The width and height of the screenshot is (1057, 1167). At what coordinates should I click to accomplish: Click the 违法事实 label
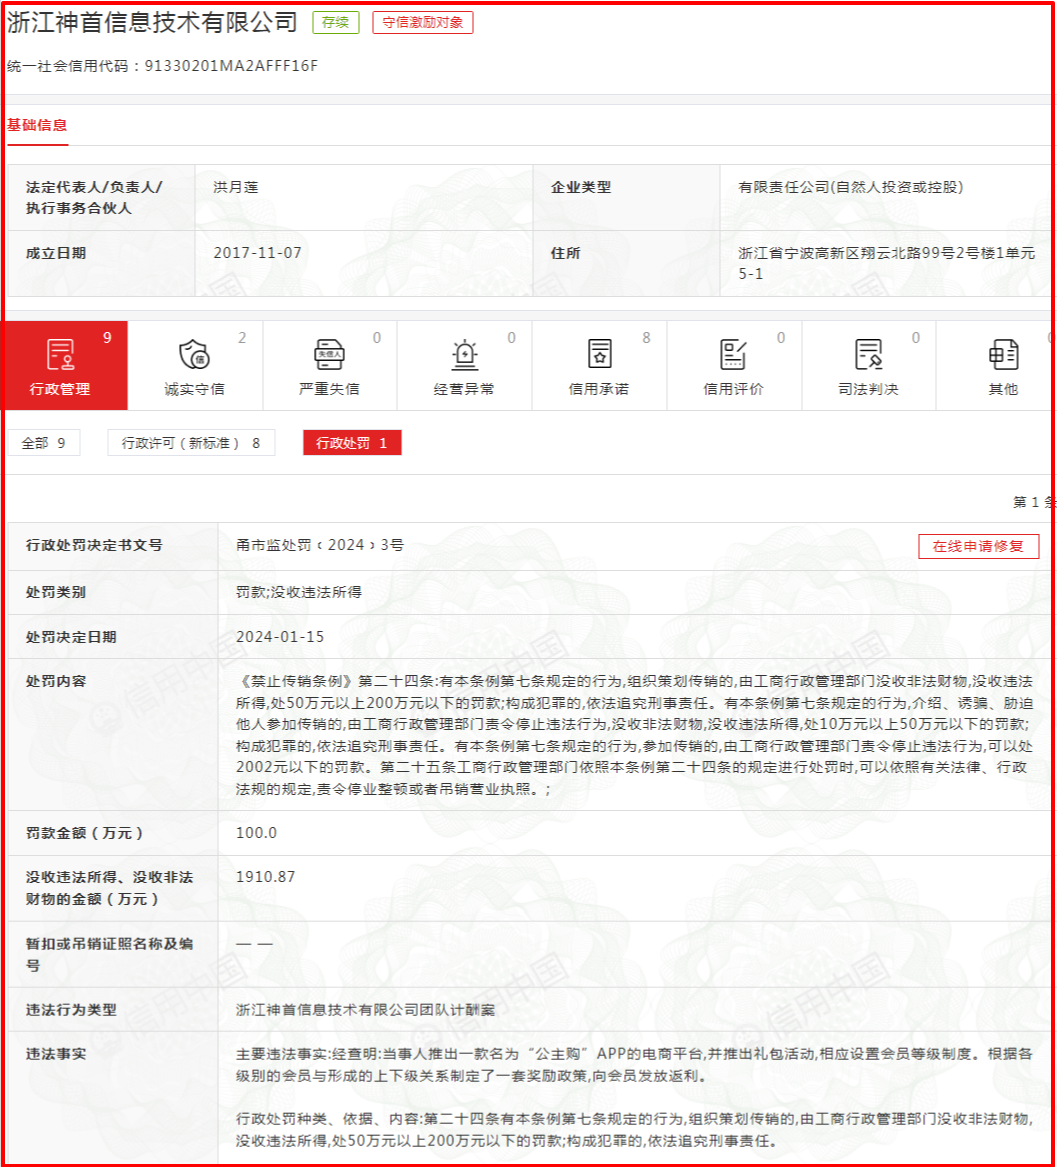coord(56,1054)
